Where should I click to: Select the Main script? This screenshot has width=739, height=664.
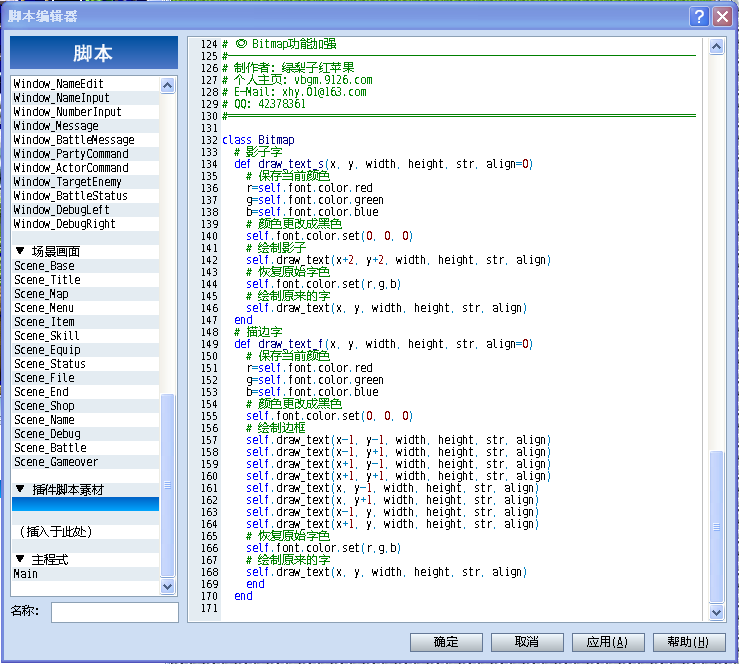tap(85, 574)
